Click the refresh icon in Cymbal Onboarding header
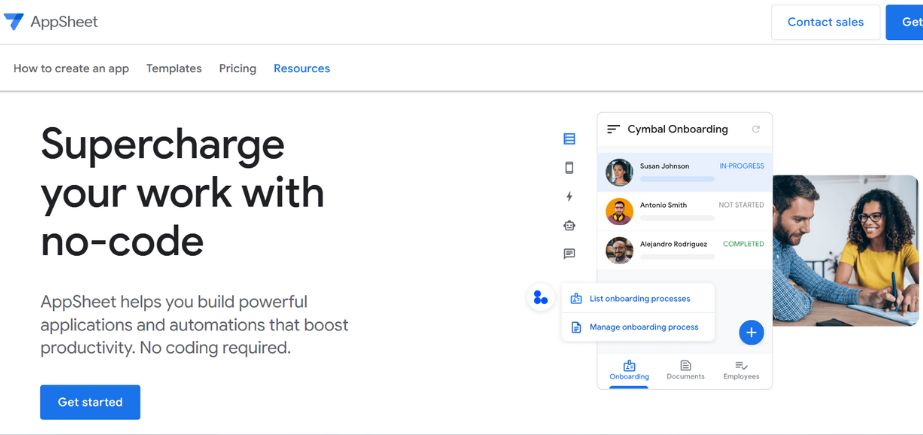923x435 pixels. coord(756,129)
